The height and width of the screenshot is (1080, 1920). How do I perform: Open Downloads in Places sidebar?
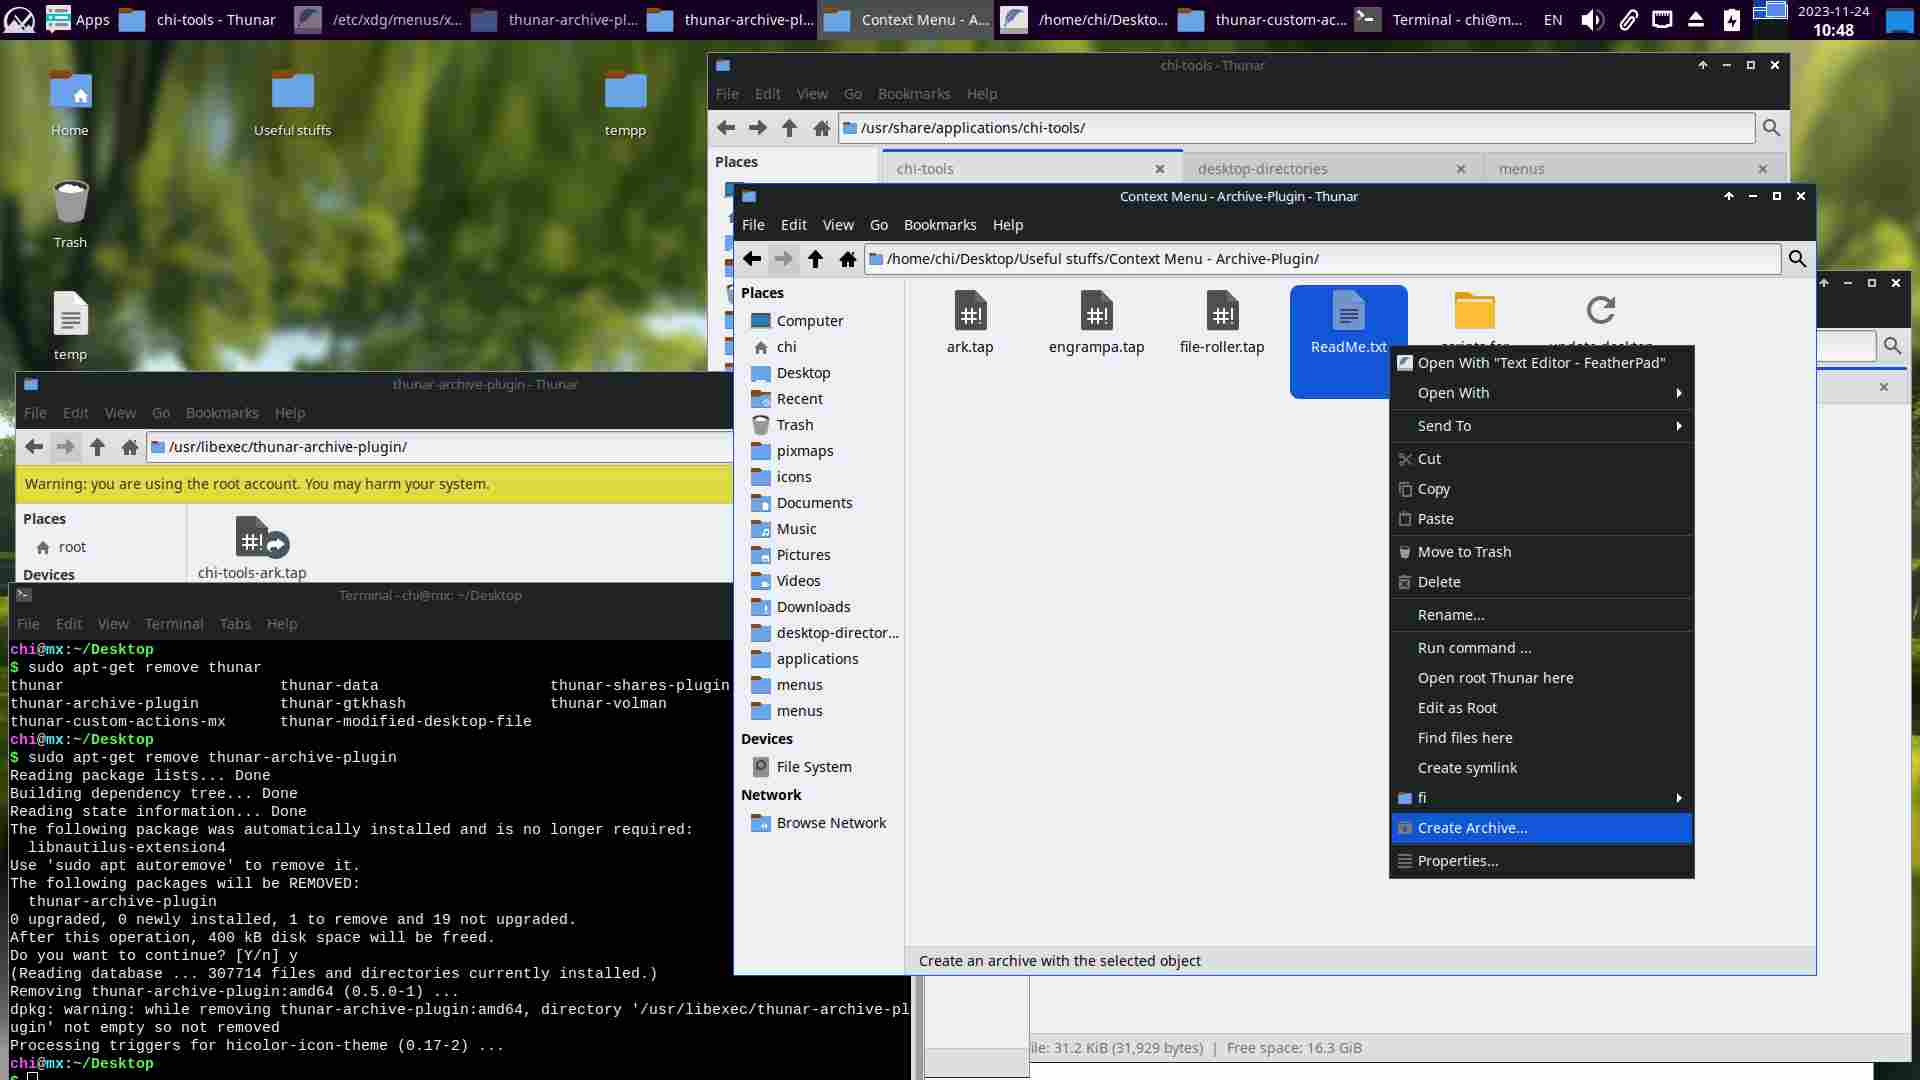point(813,607)
